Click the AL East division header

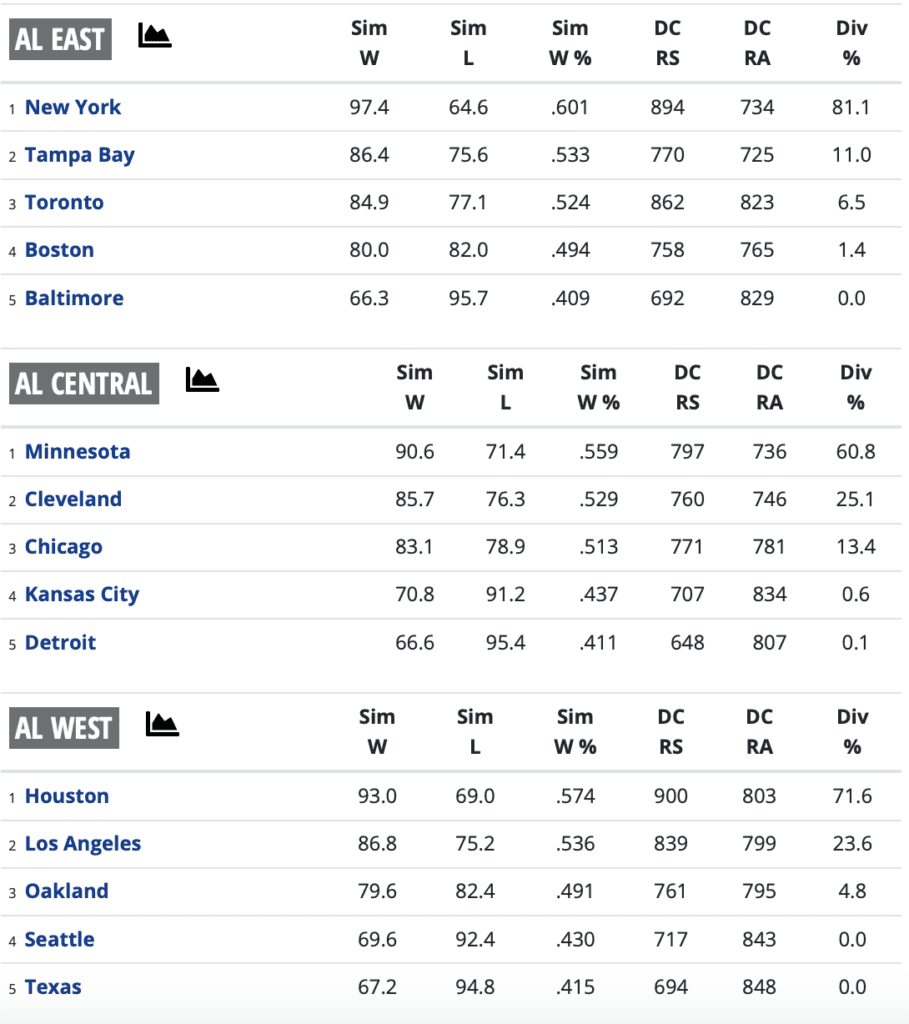pyautogui.click(x=60, y=39)
